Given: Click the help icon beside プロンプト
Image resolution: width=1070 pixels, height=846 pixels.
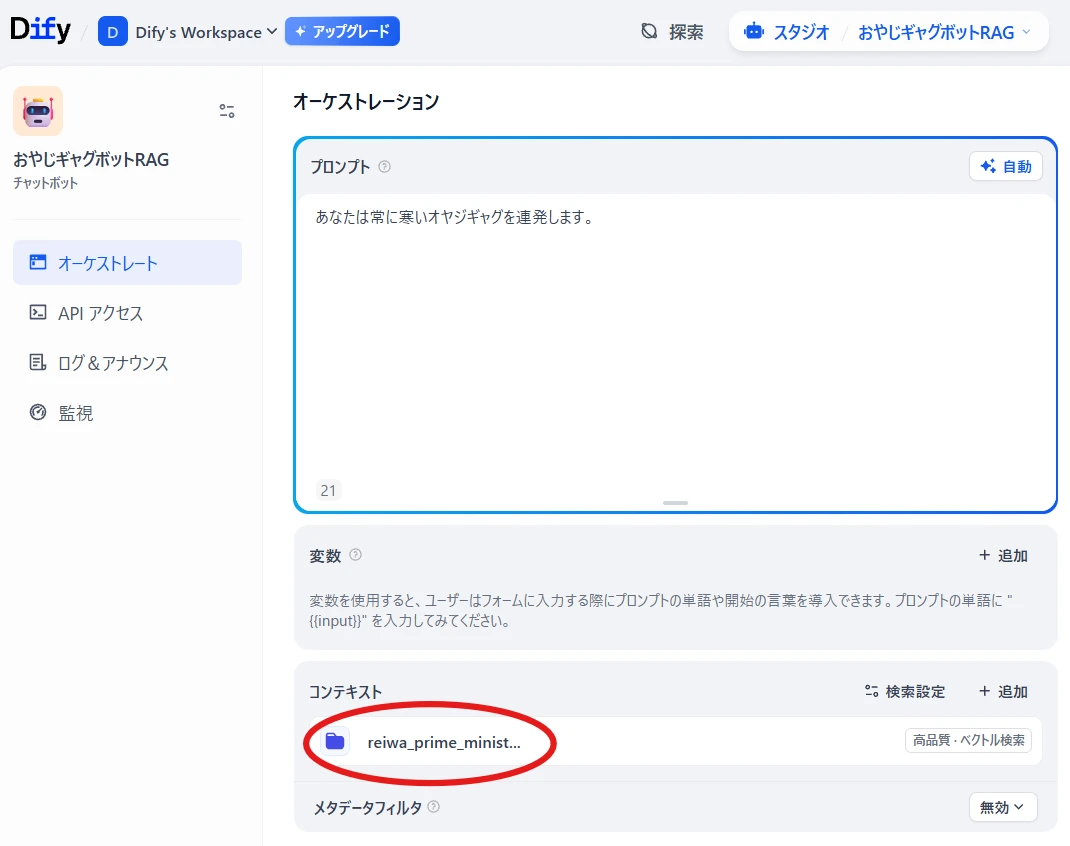Looking at the screenshot, I should coord(385,167).
